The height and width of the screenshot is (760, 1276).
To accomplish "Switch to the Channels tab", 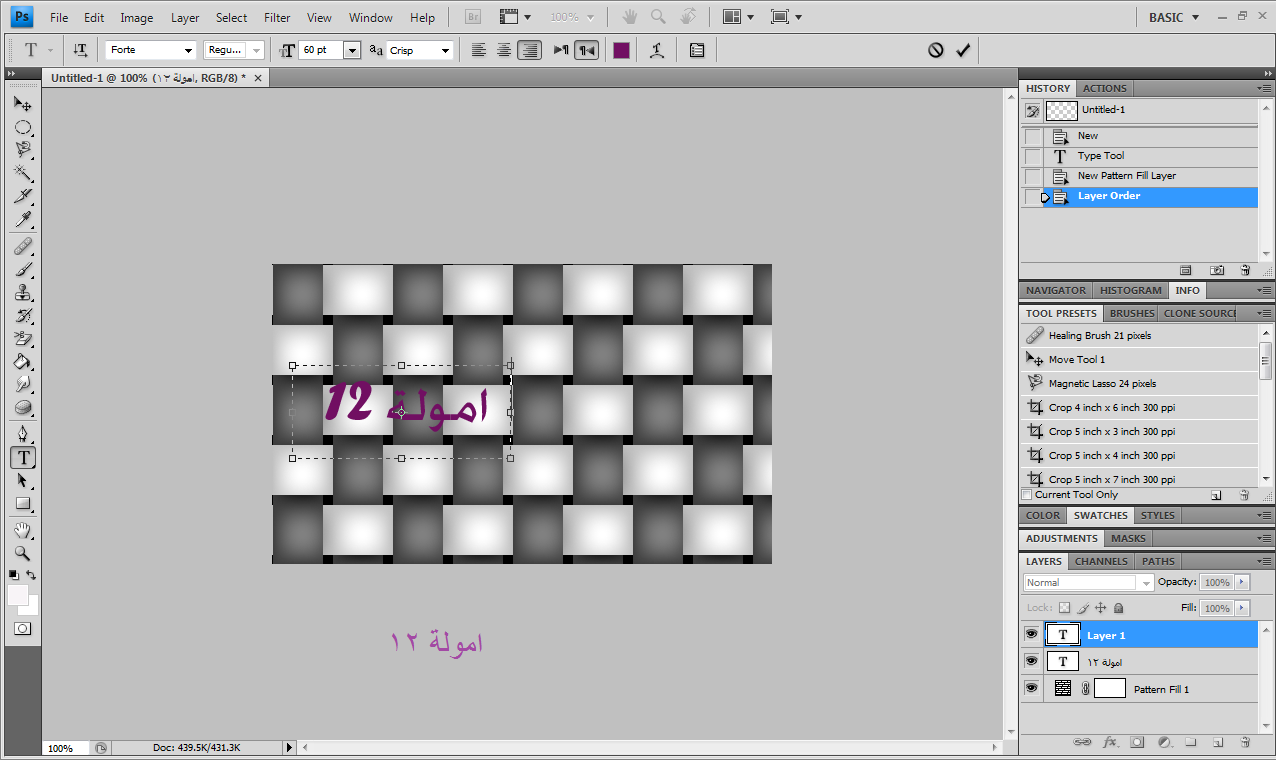I will (1101, 561).
